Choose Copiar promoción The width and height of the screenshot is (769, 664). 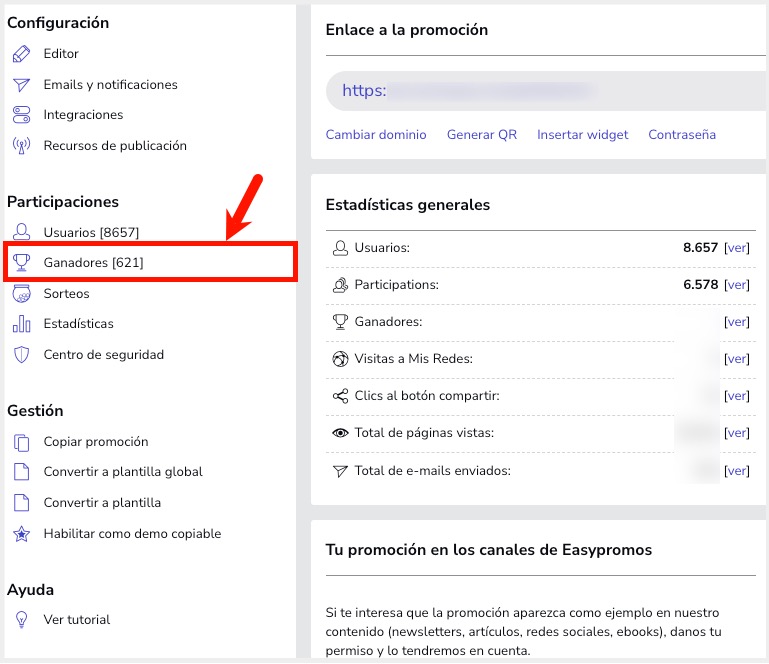point(96,442)
